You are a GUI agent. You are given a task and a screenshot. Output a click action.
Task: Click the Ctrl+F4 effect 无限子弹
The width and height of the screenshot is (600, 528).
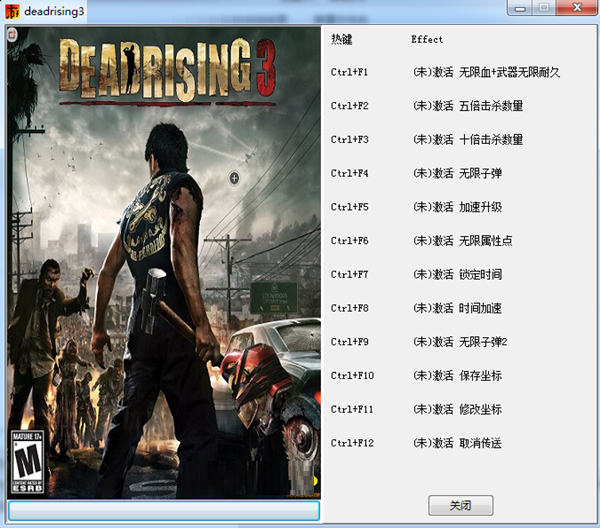pyautogui.click(x=480, y=173)
